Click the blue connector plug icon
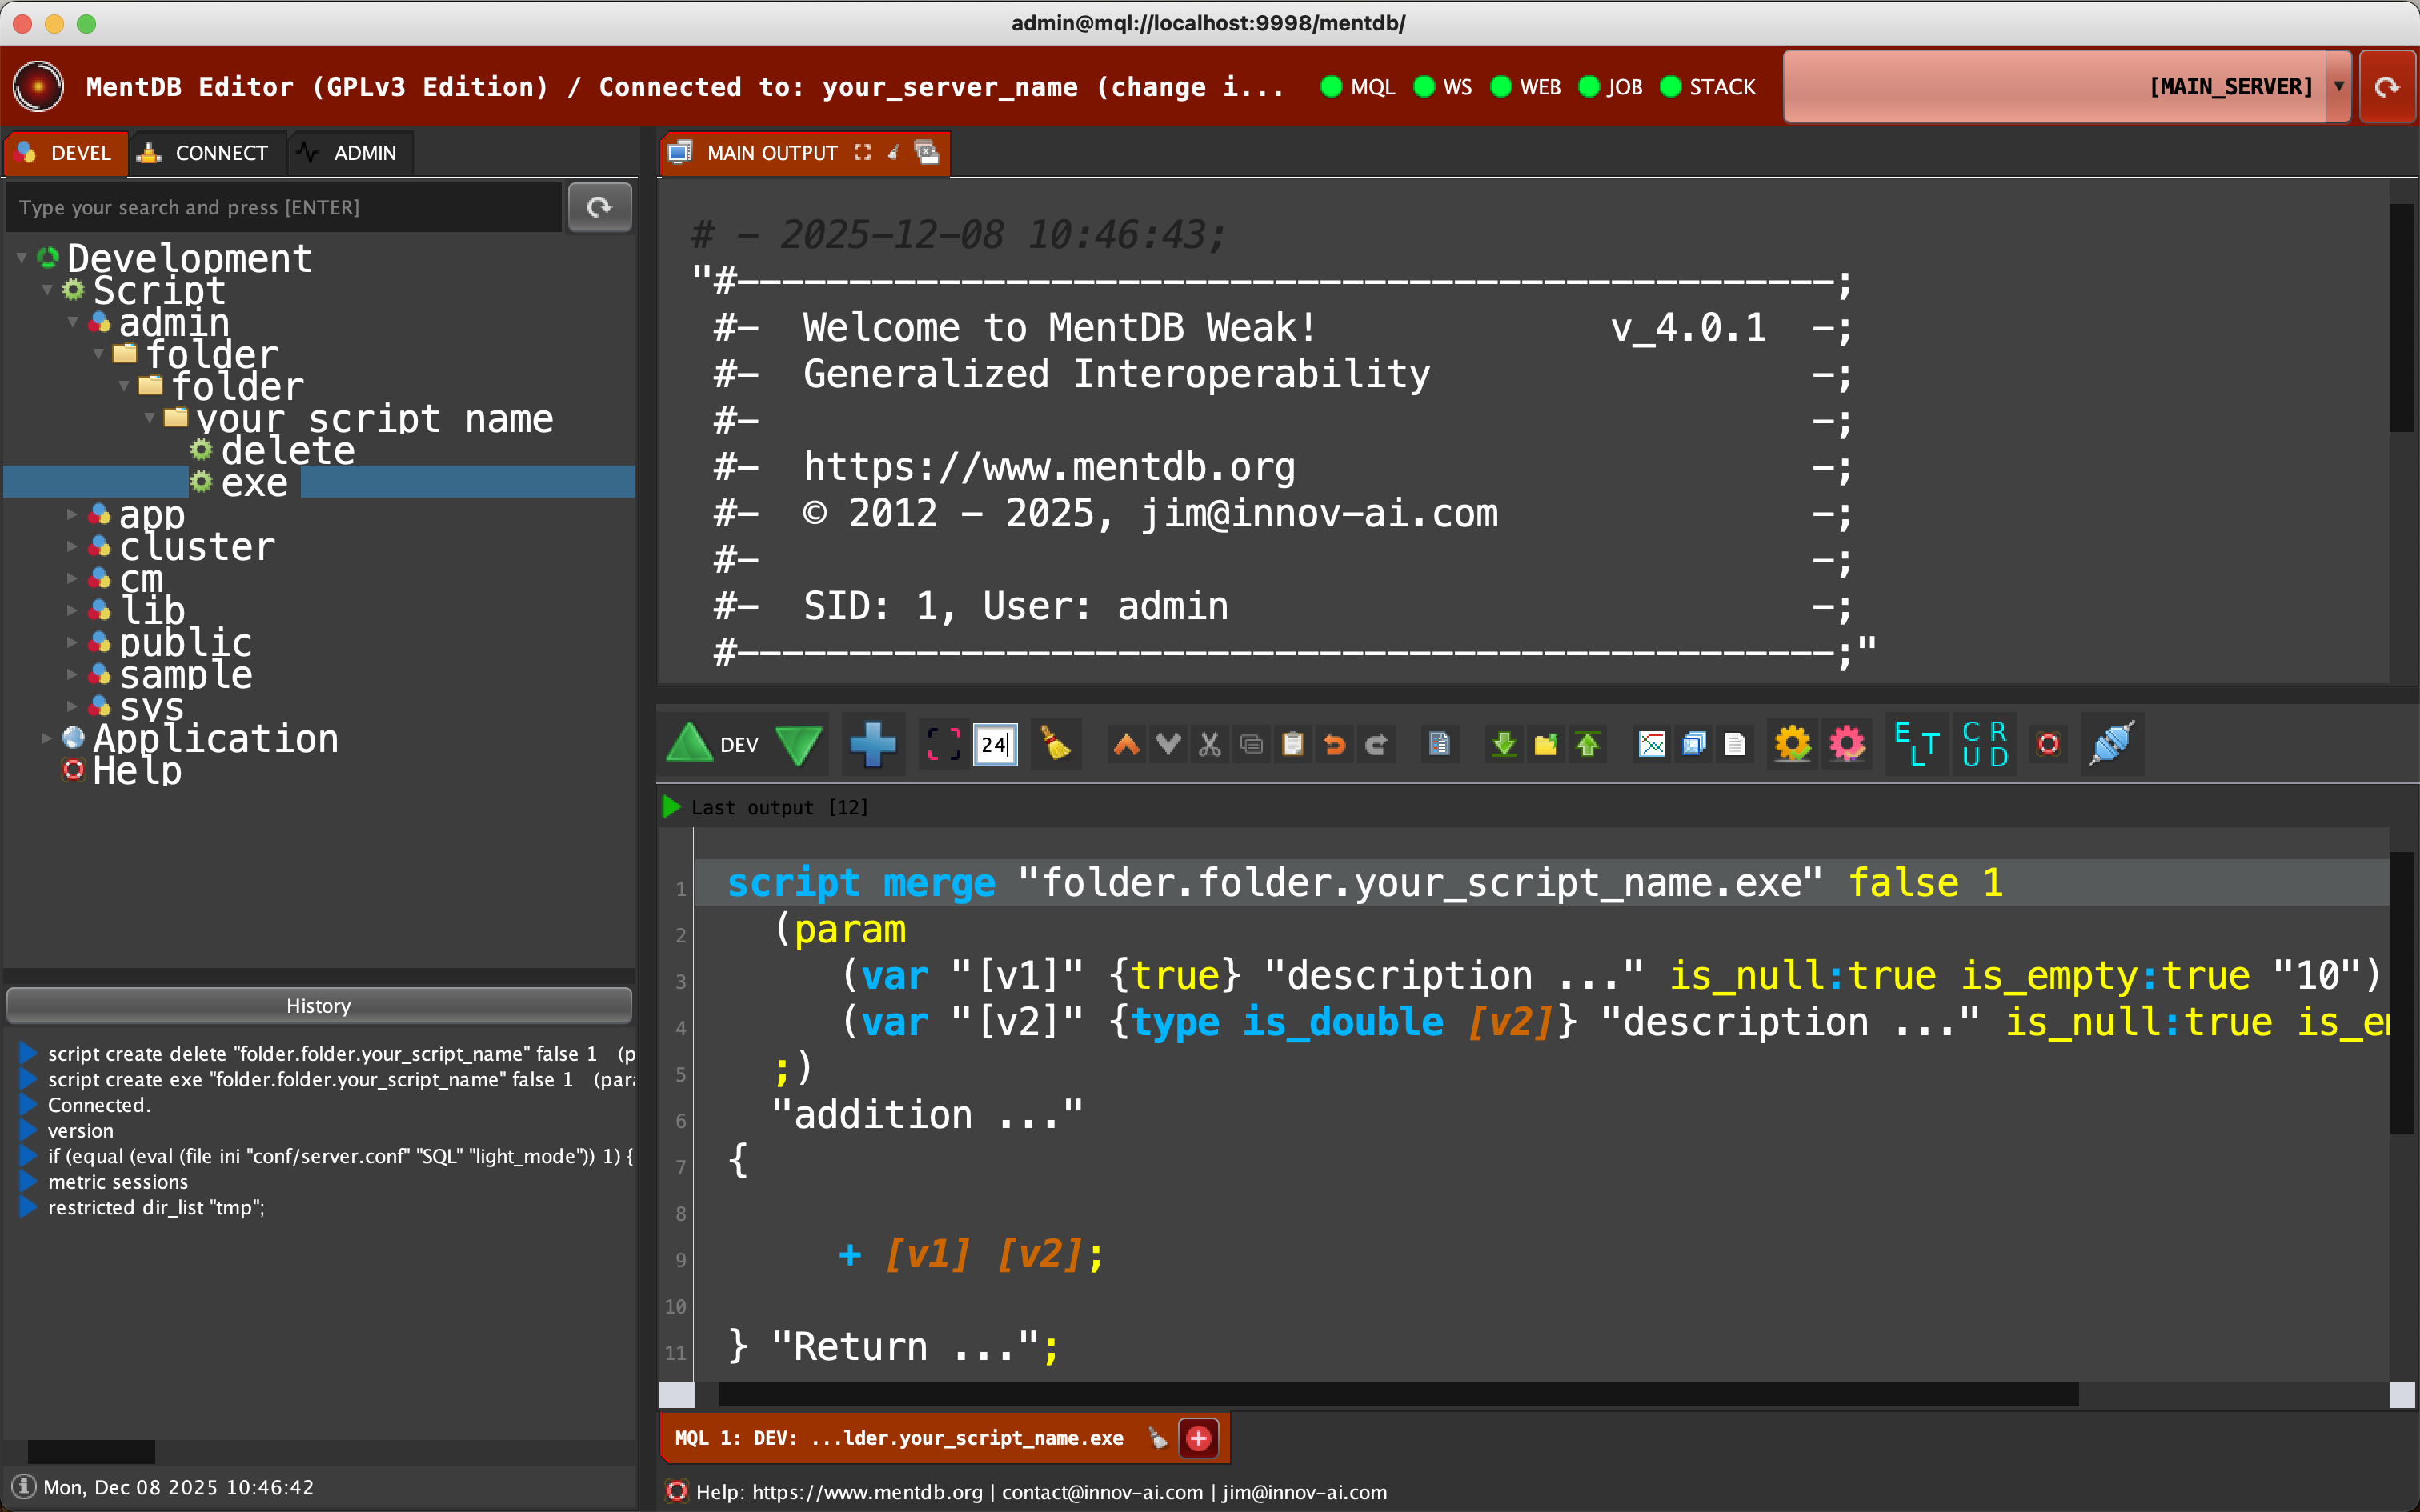This screenshot has height=1512, width=2420. [2111, 745]
